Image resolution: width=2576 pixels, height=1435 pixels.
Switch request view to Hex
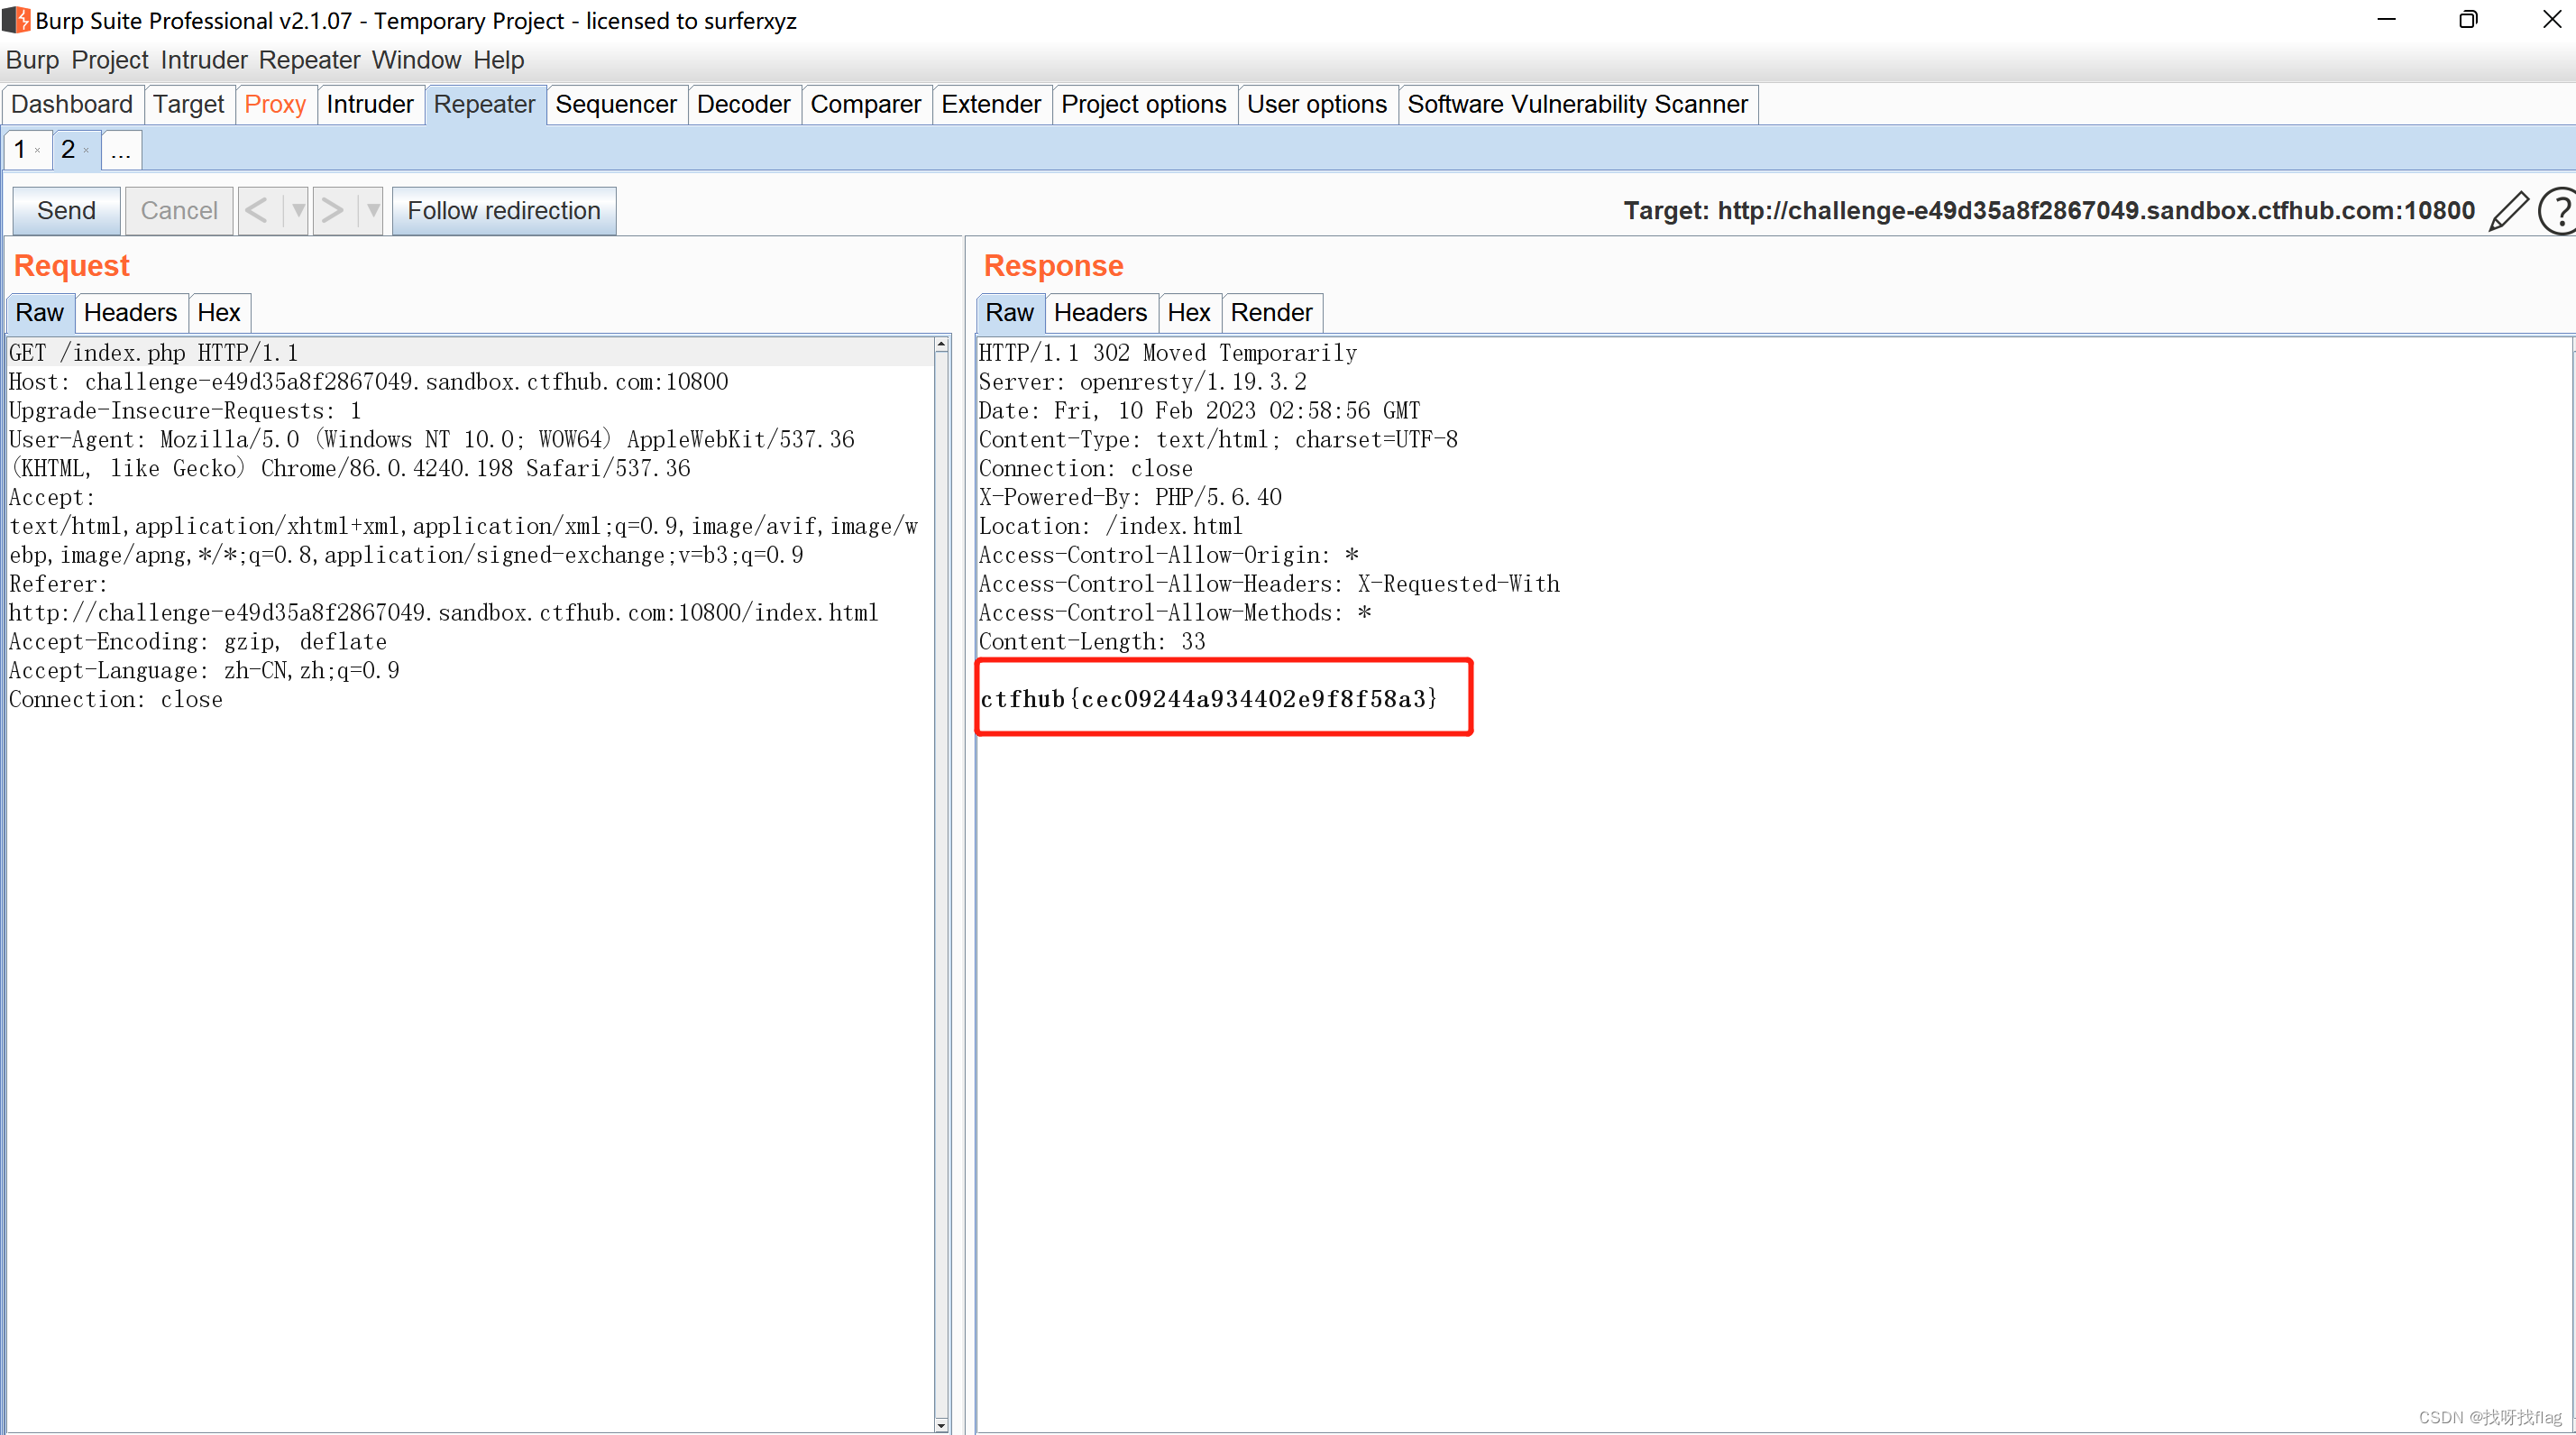click(218, 313)
